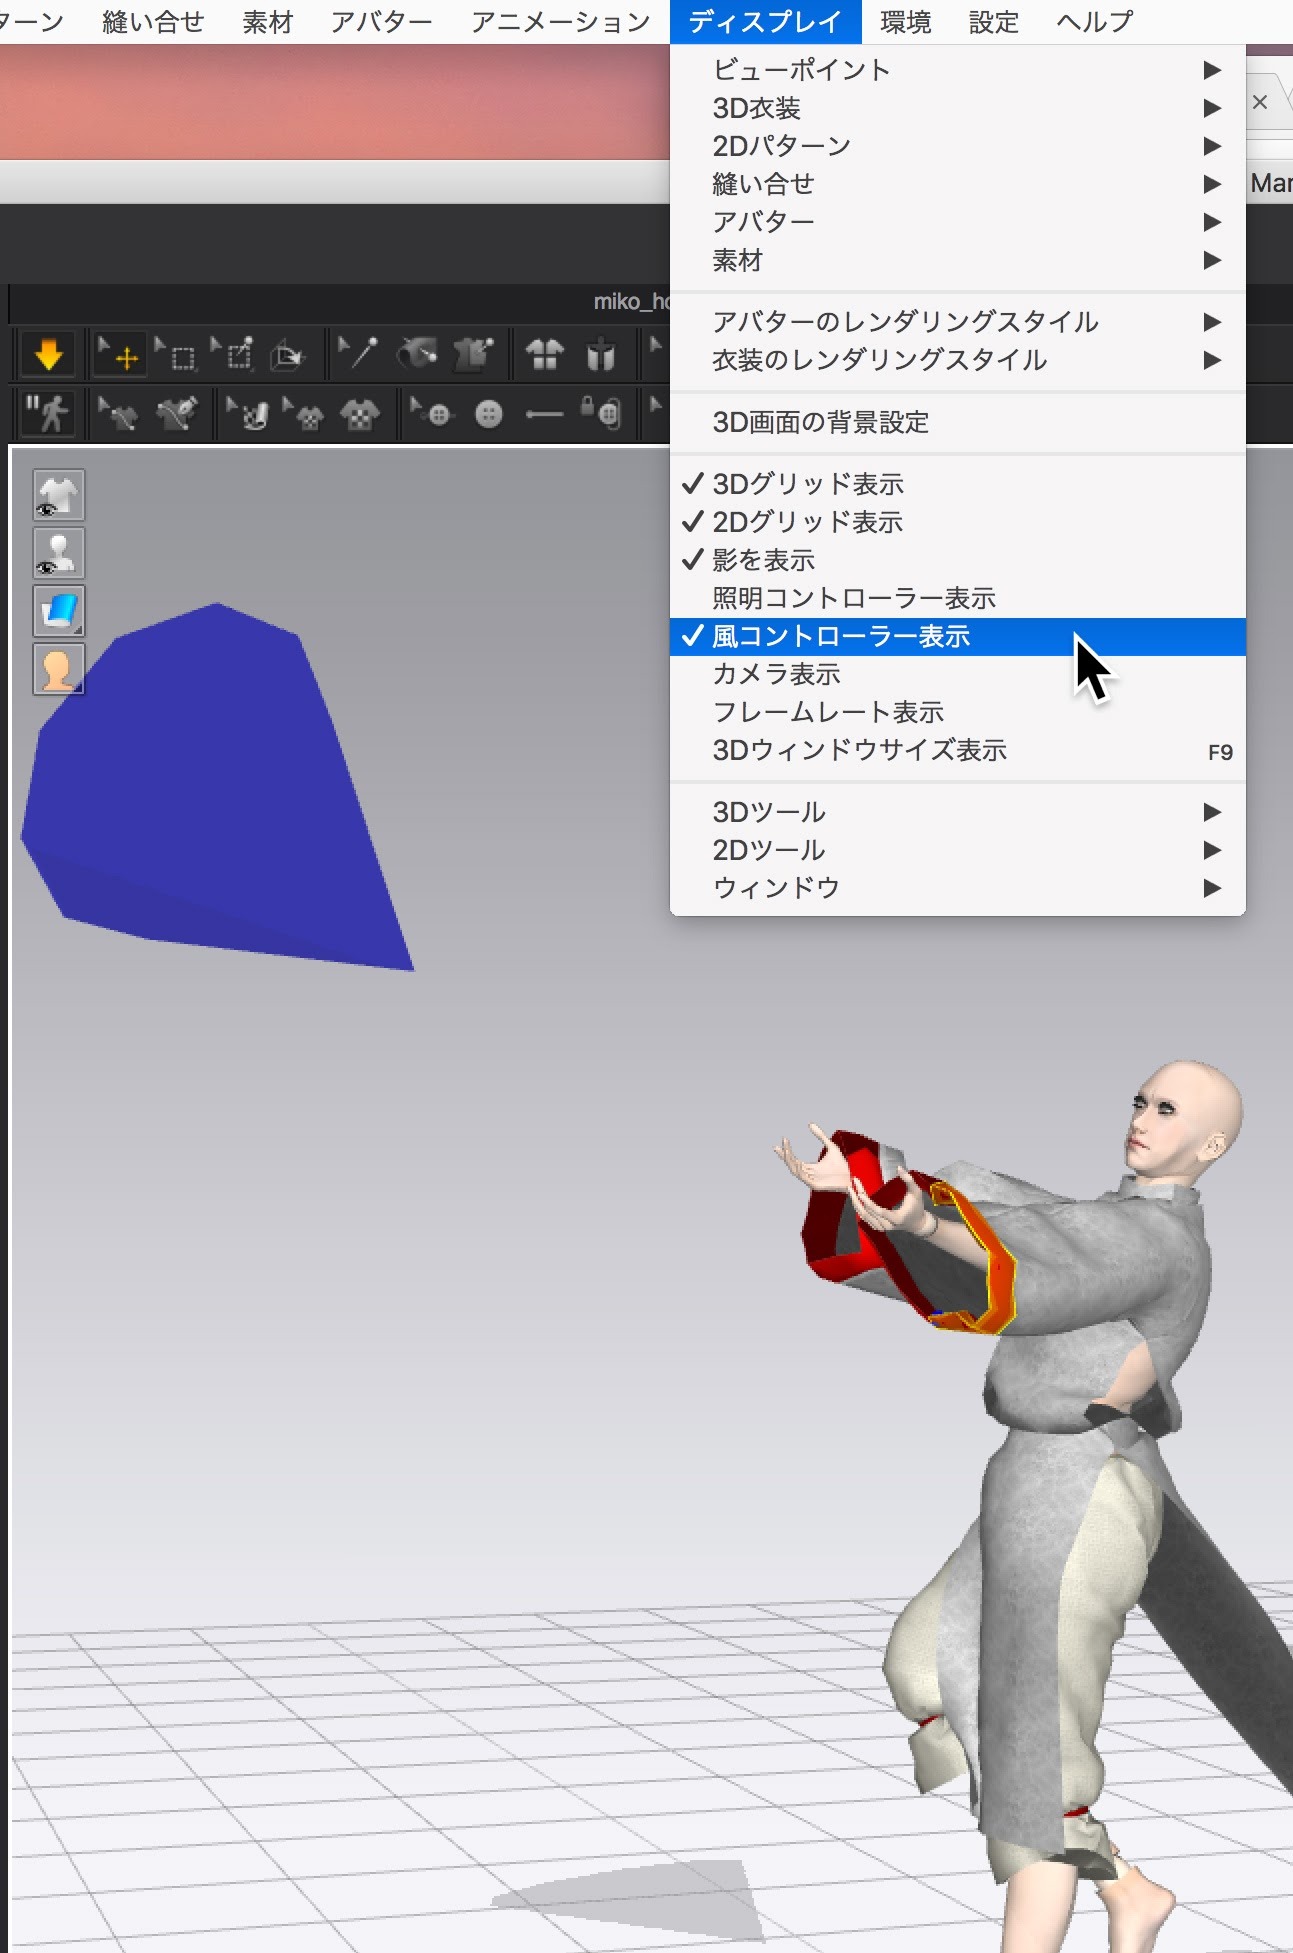Image resolution: width=1293 pixels, height=1953 pixels.
Task: Disable 影を表示 shadow option
Action: point(763,561)
